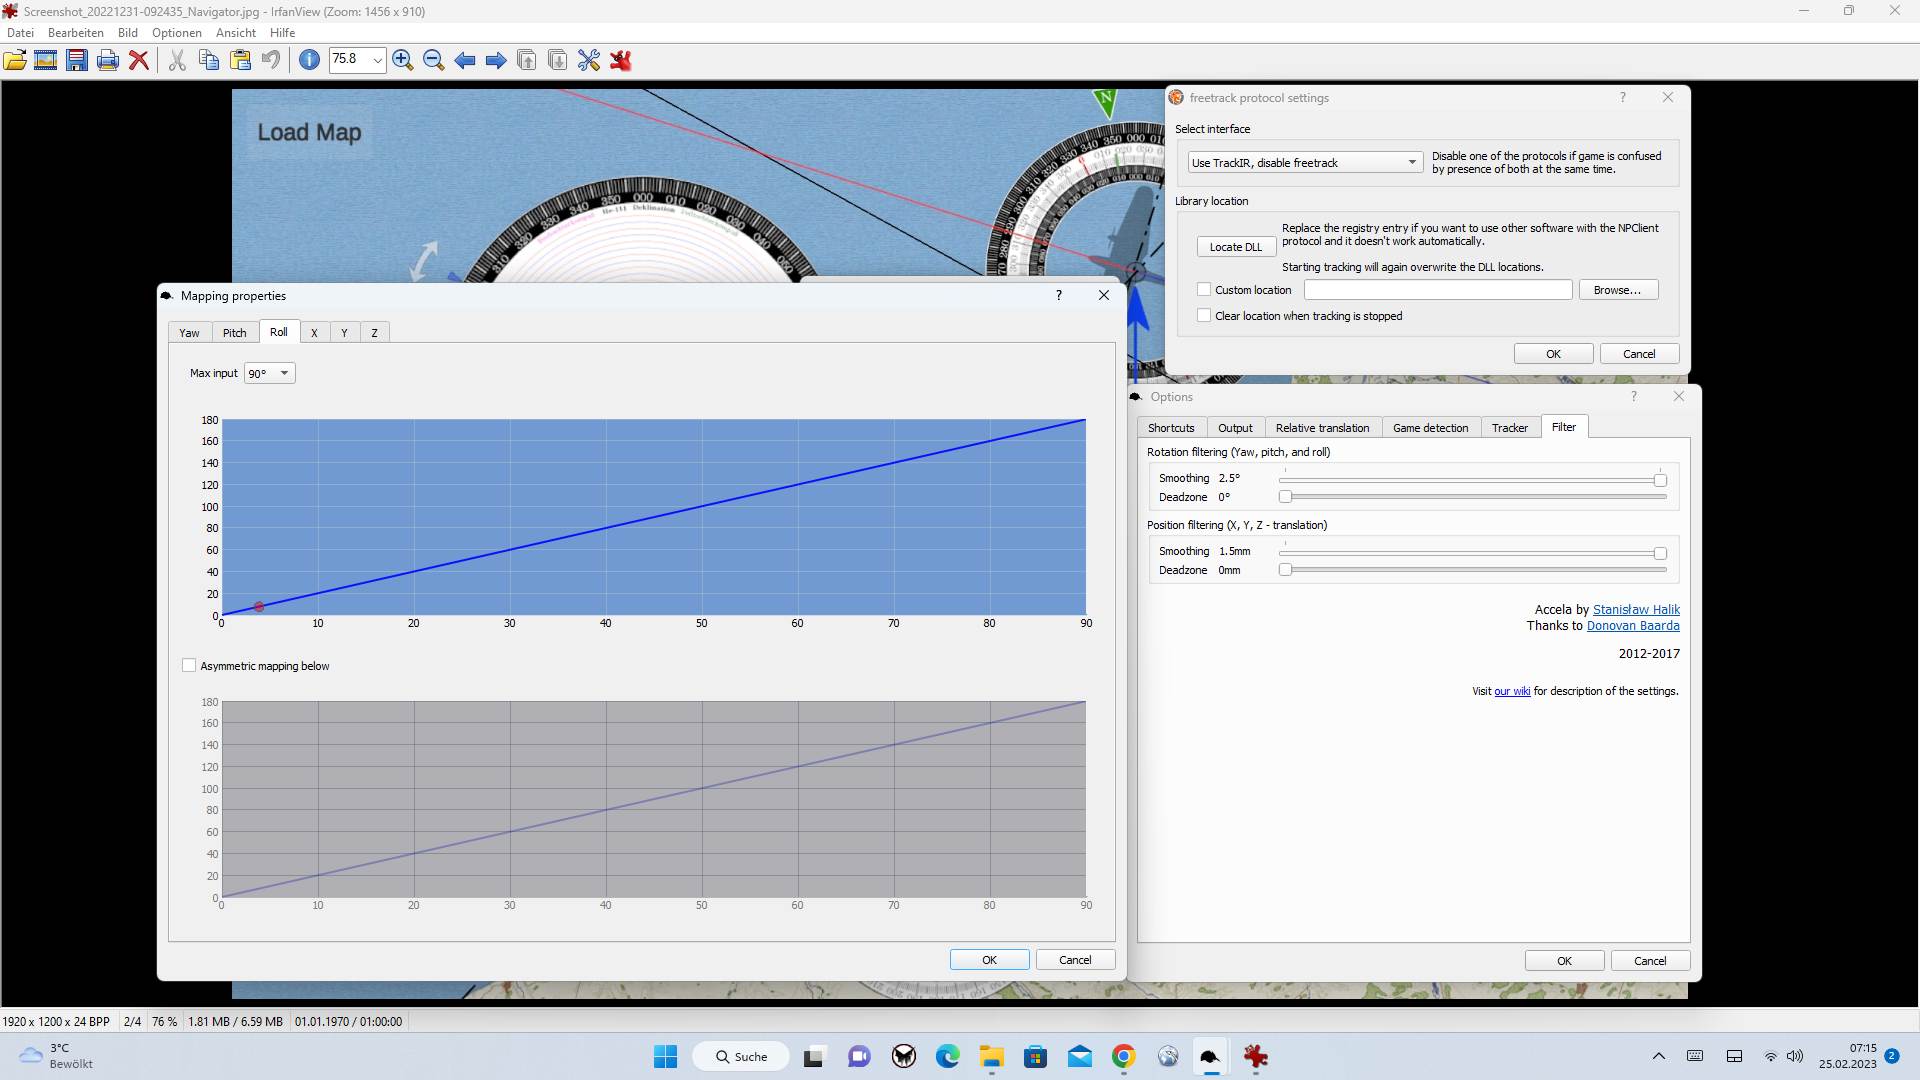
Task: Click the open file folder icon
Action: (15, 60)
